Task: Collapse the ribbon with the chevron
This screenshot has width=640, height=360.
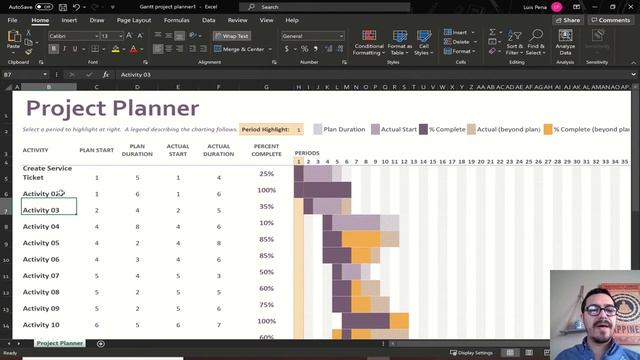Action: pyautogui.click(x=633, y=62)
